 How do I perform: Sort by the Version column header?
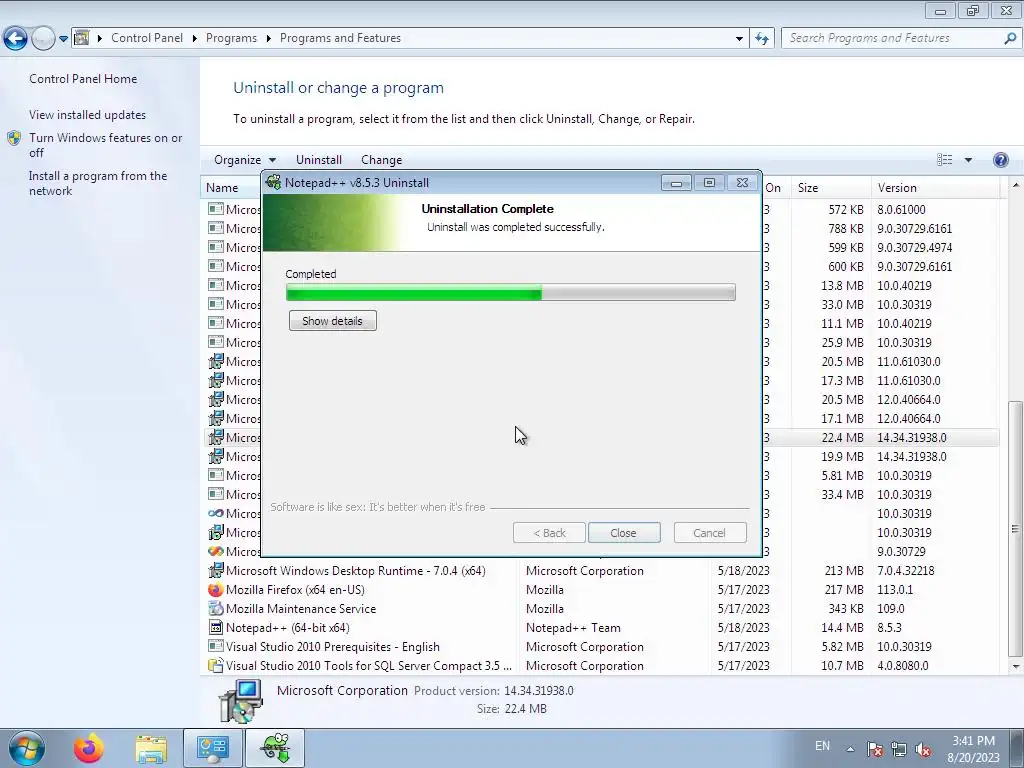pos(934,187)
